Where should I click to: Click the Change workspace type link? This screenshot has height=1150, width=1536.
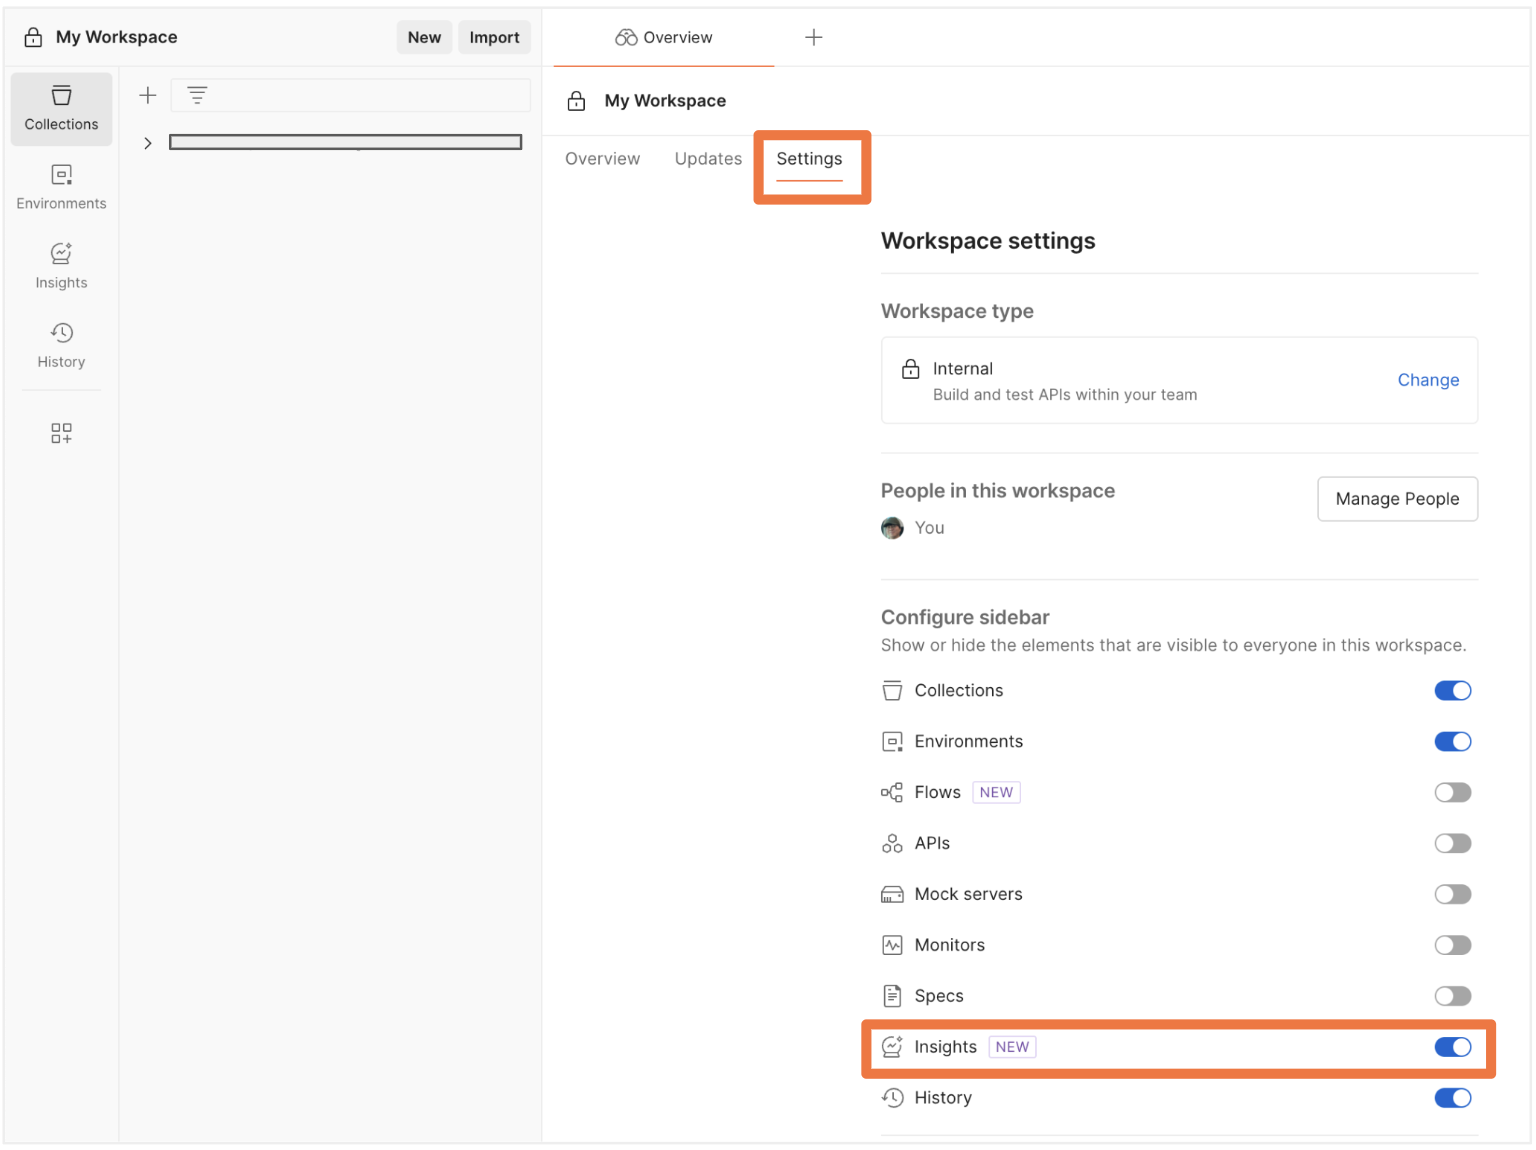(x=1428, y=380)
